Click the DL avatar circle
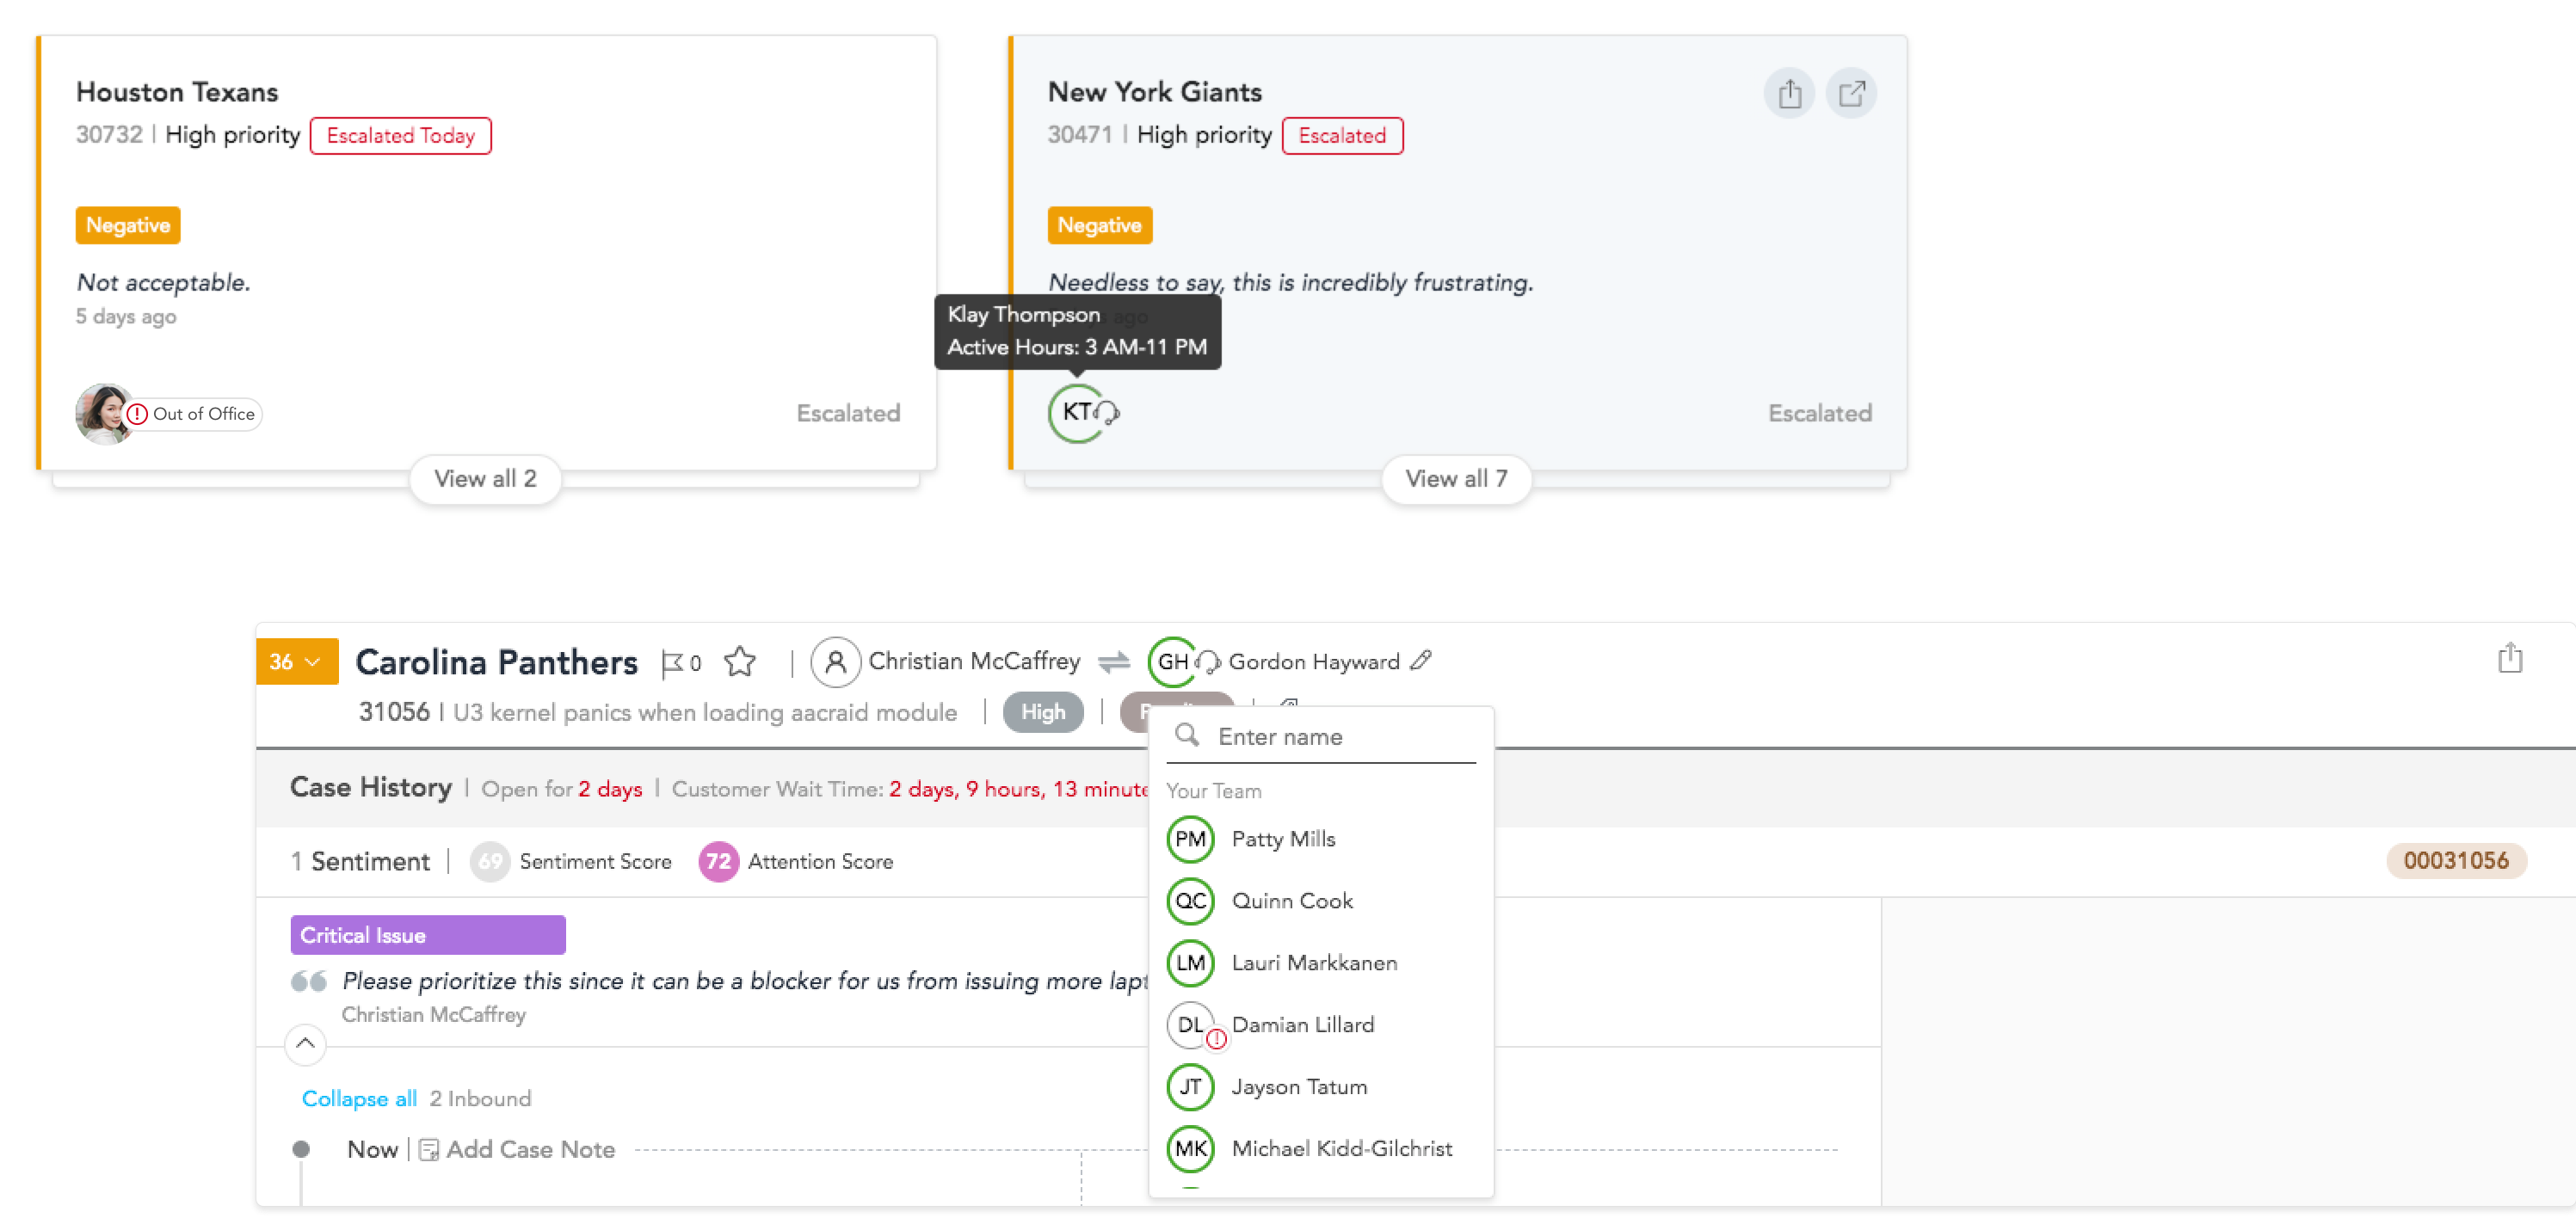 1190,1025
